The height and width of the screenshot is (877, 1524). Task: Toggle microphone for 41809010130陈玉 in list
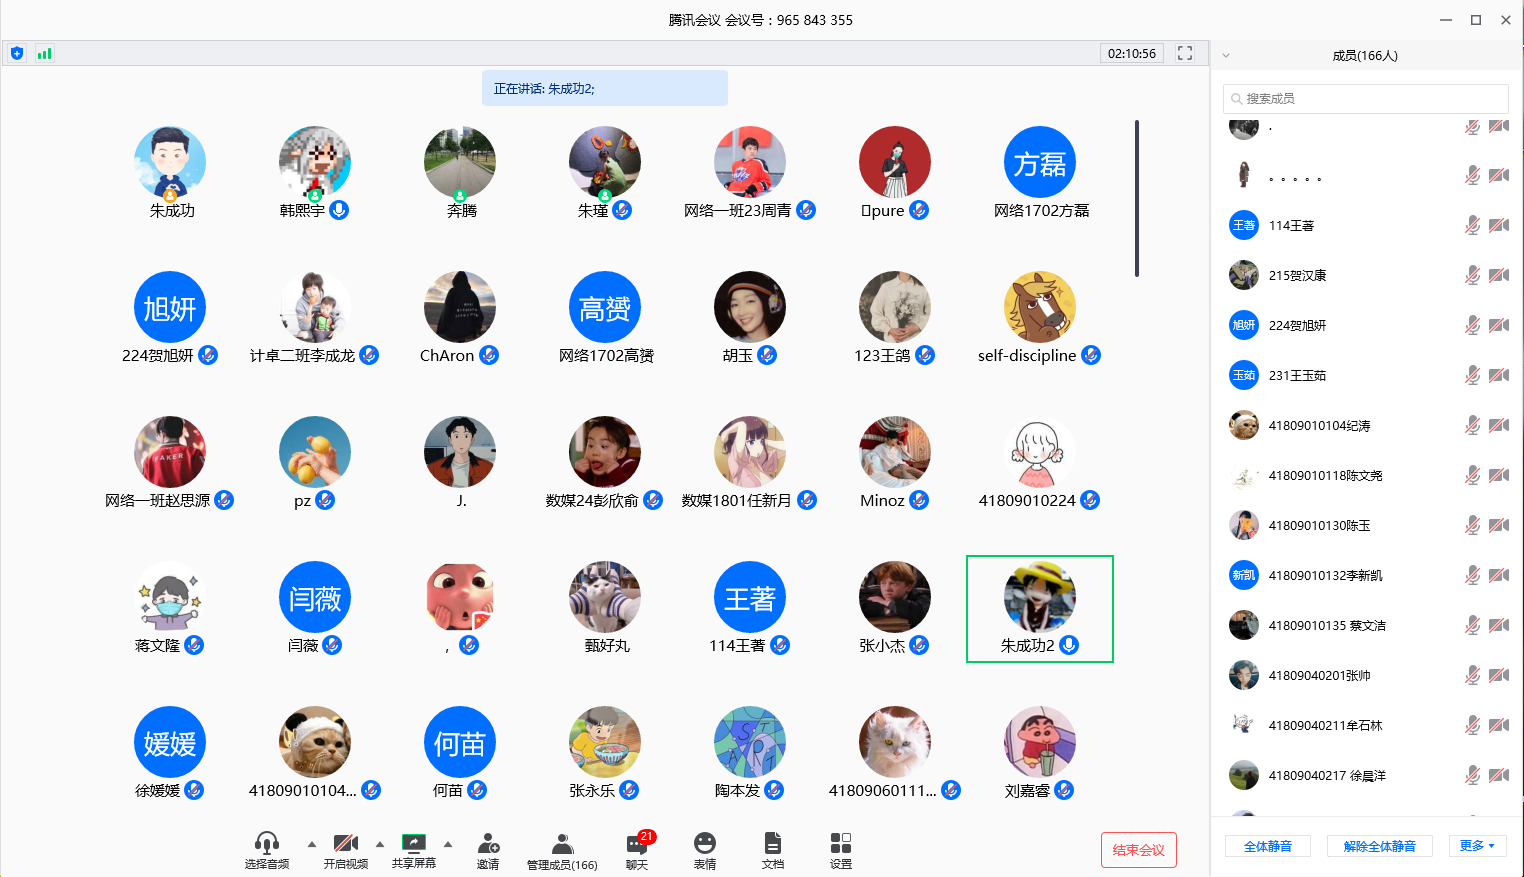1472,525
